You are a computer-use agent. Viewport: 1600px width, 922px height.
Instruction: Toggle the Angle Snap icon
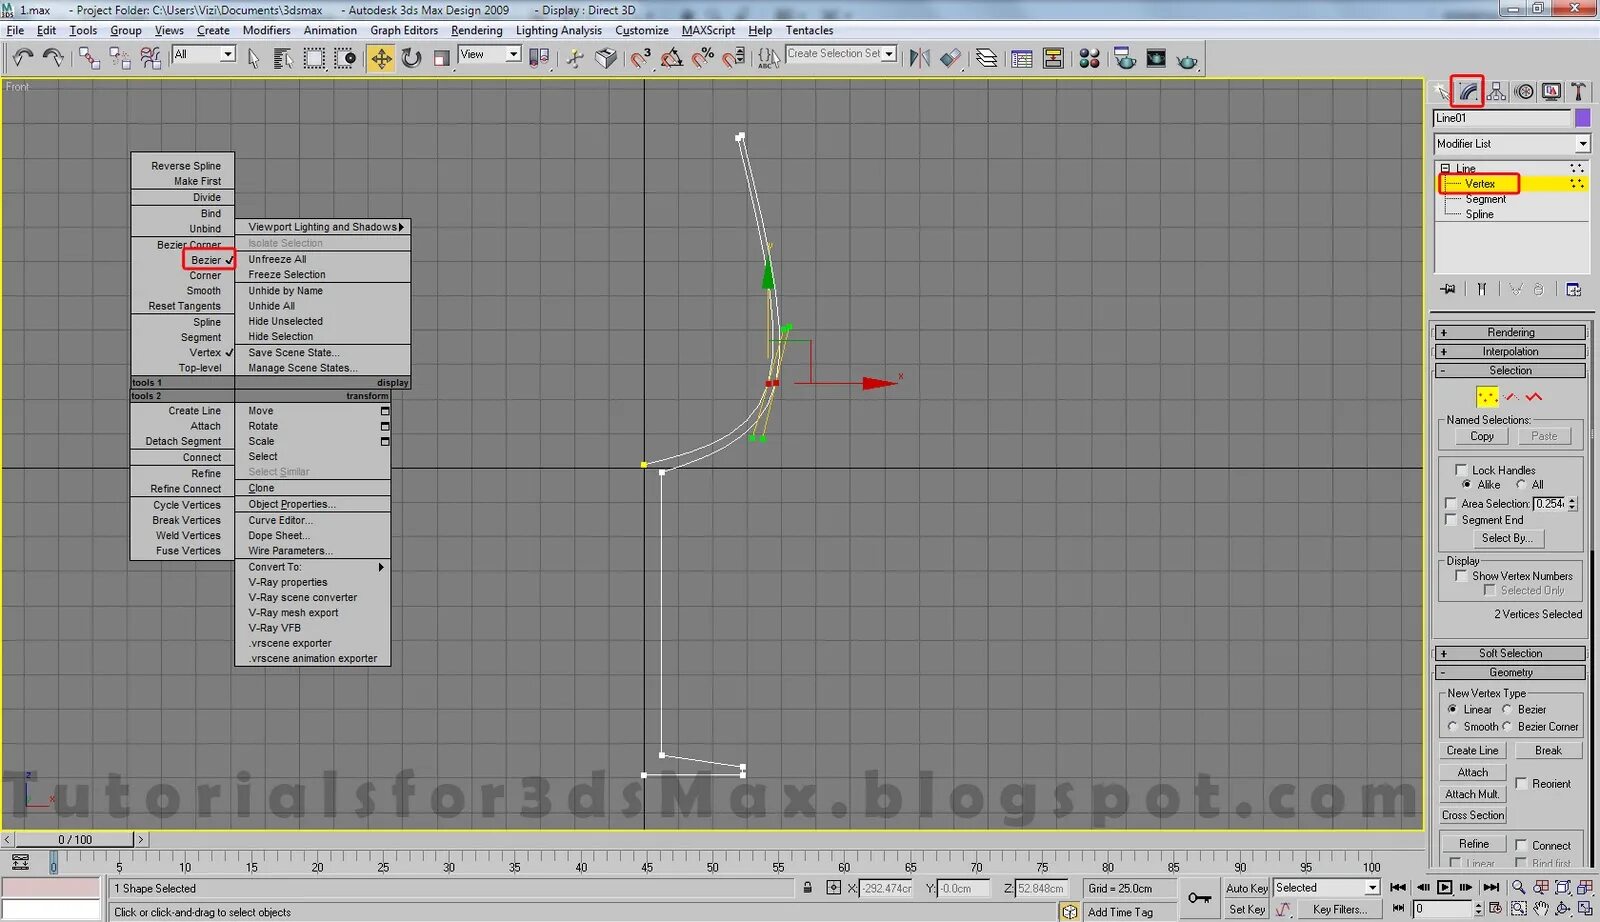(671, 58)
